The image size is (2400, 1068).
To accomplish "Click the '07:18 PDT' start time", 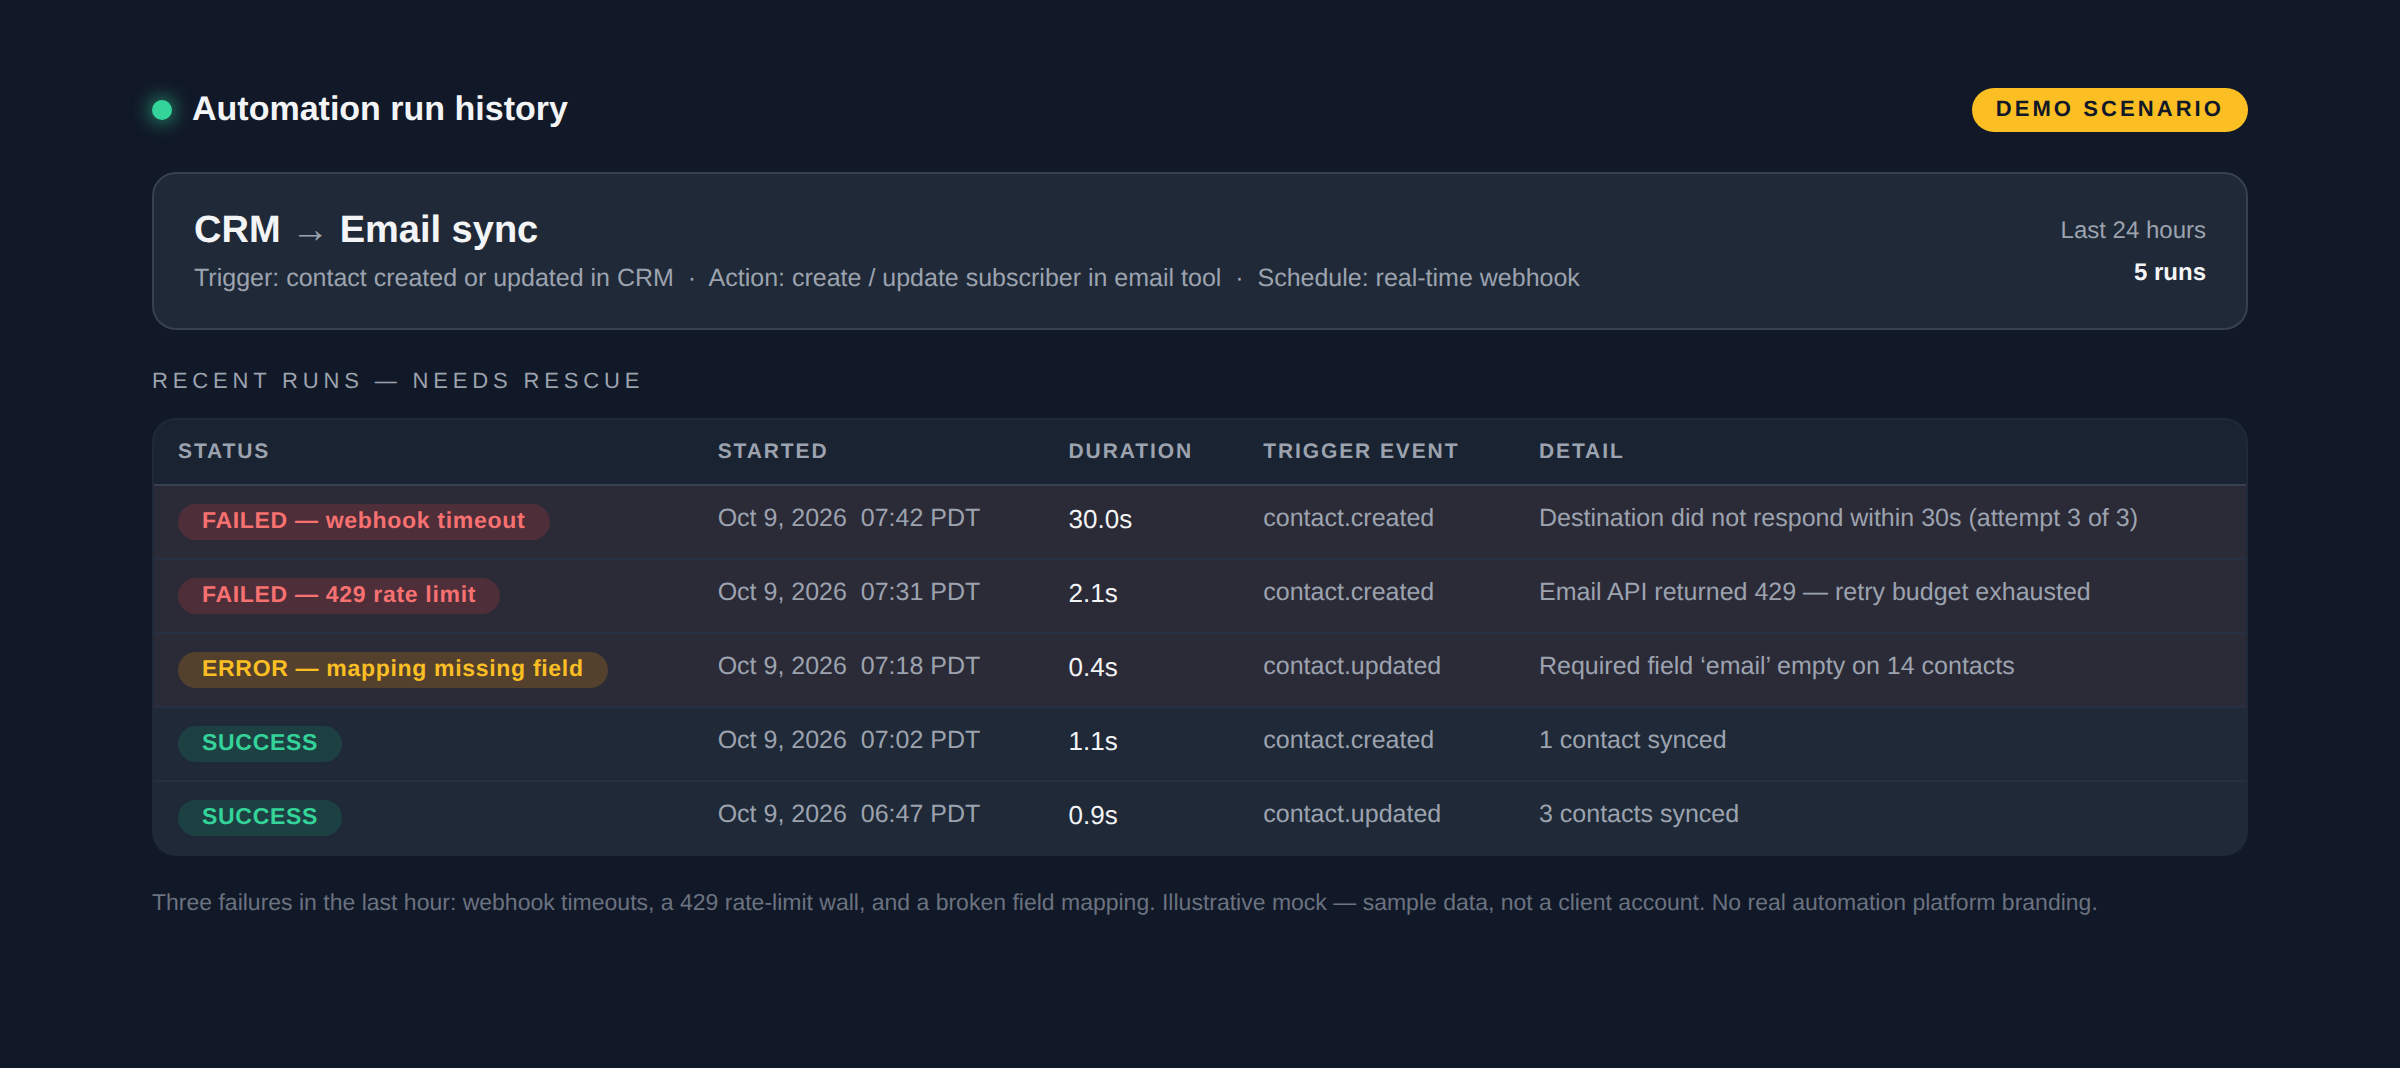I will [x=920, y=666].
